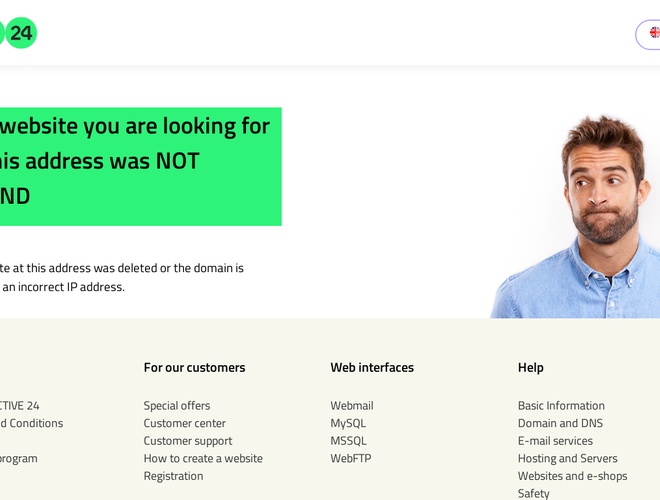Image resolution: width=660 pixels, height=500 pixels.
Task: Open Webmail interface
Action: tap(352, 406)
